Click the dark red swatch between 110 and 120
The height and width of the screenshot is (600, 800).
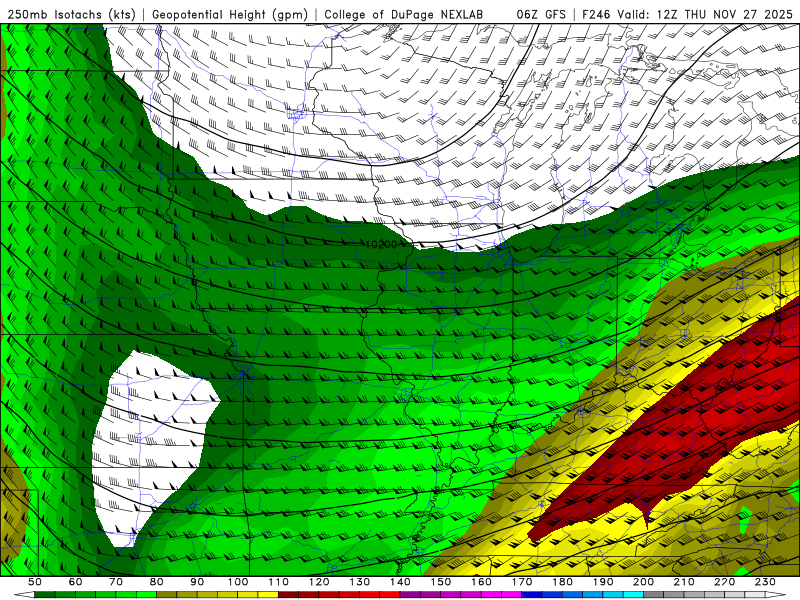click(x=288, y=594)
